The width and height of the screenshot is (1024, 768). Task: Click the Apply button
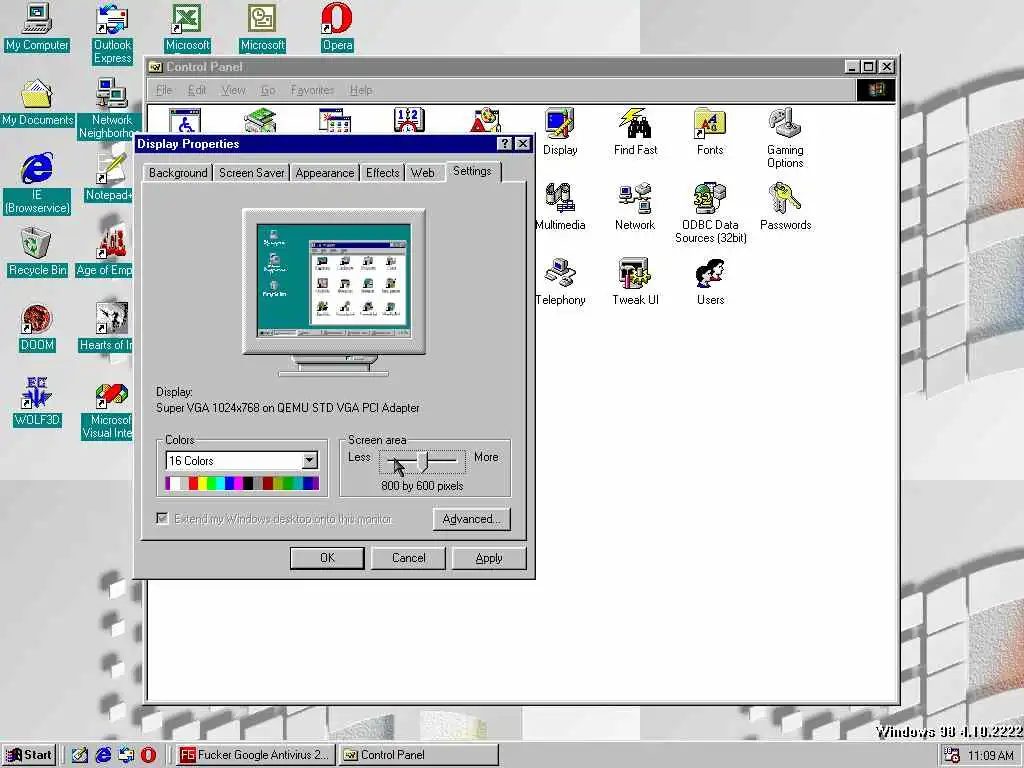(489, 558)
